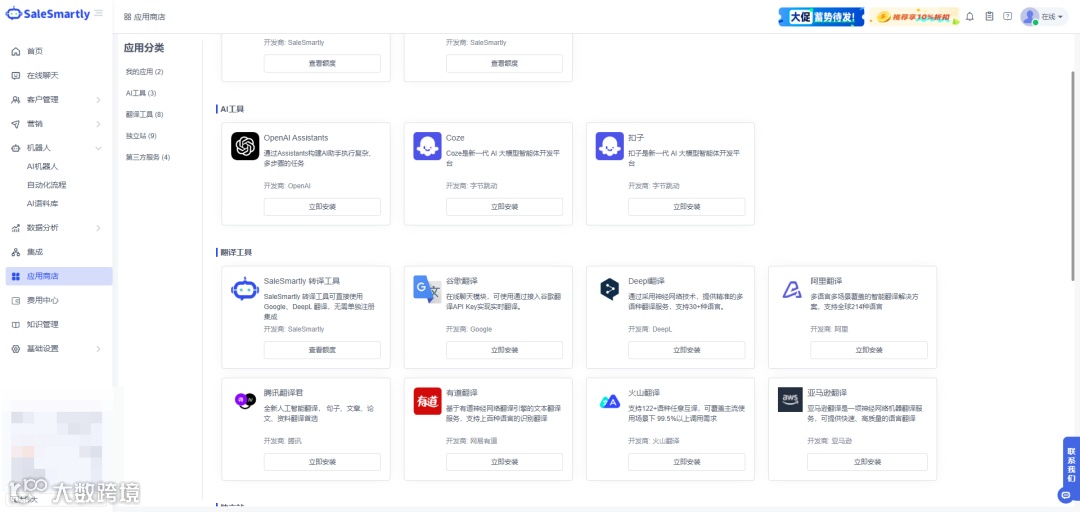Click the 谷歌翻译 Google Translate icon
This screenshot has width=1080, height=512.
tap(427, 289)
